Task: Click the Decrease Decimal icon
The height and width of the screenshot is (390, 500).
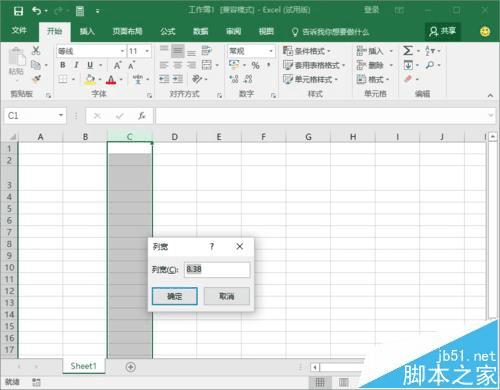Action: click(248, 79)
